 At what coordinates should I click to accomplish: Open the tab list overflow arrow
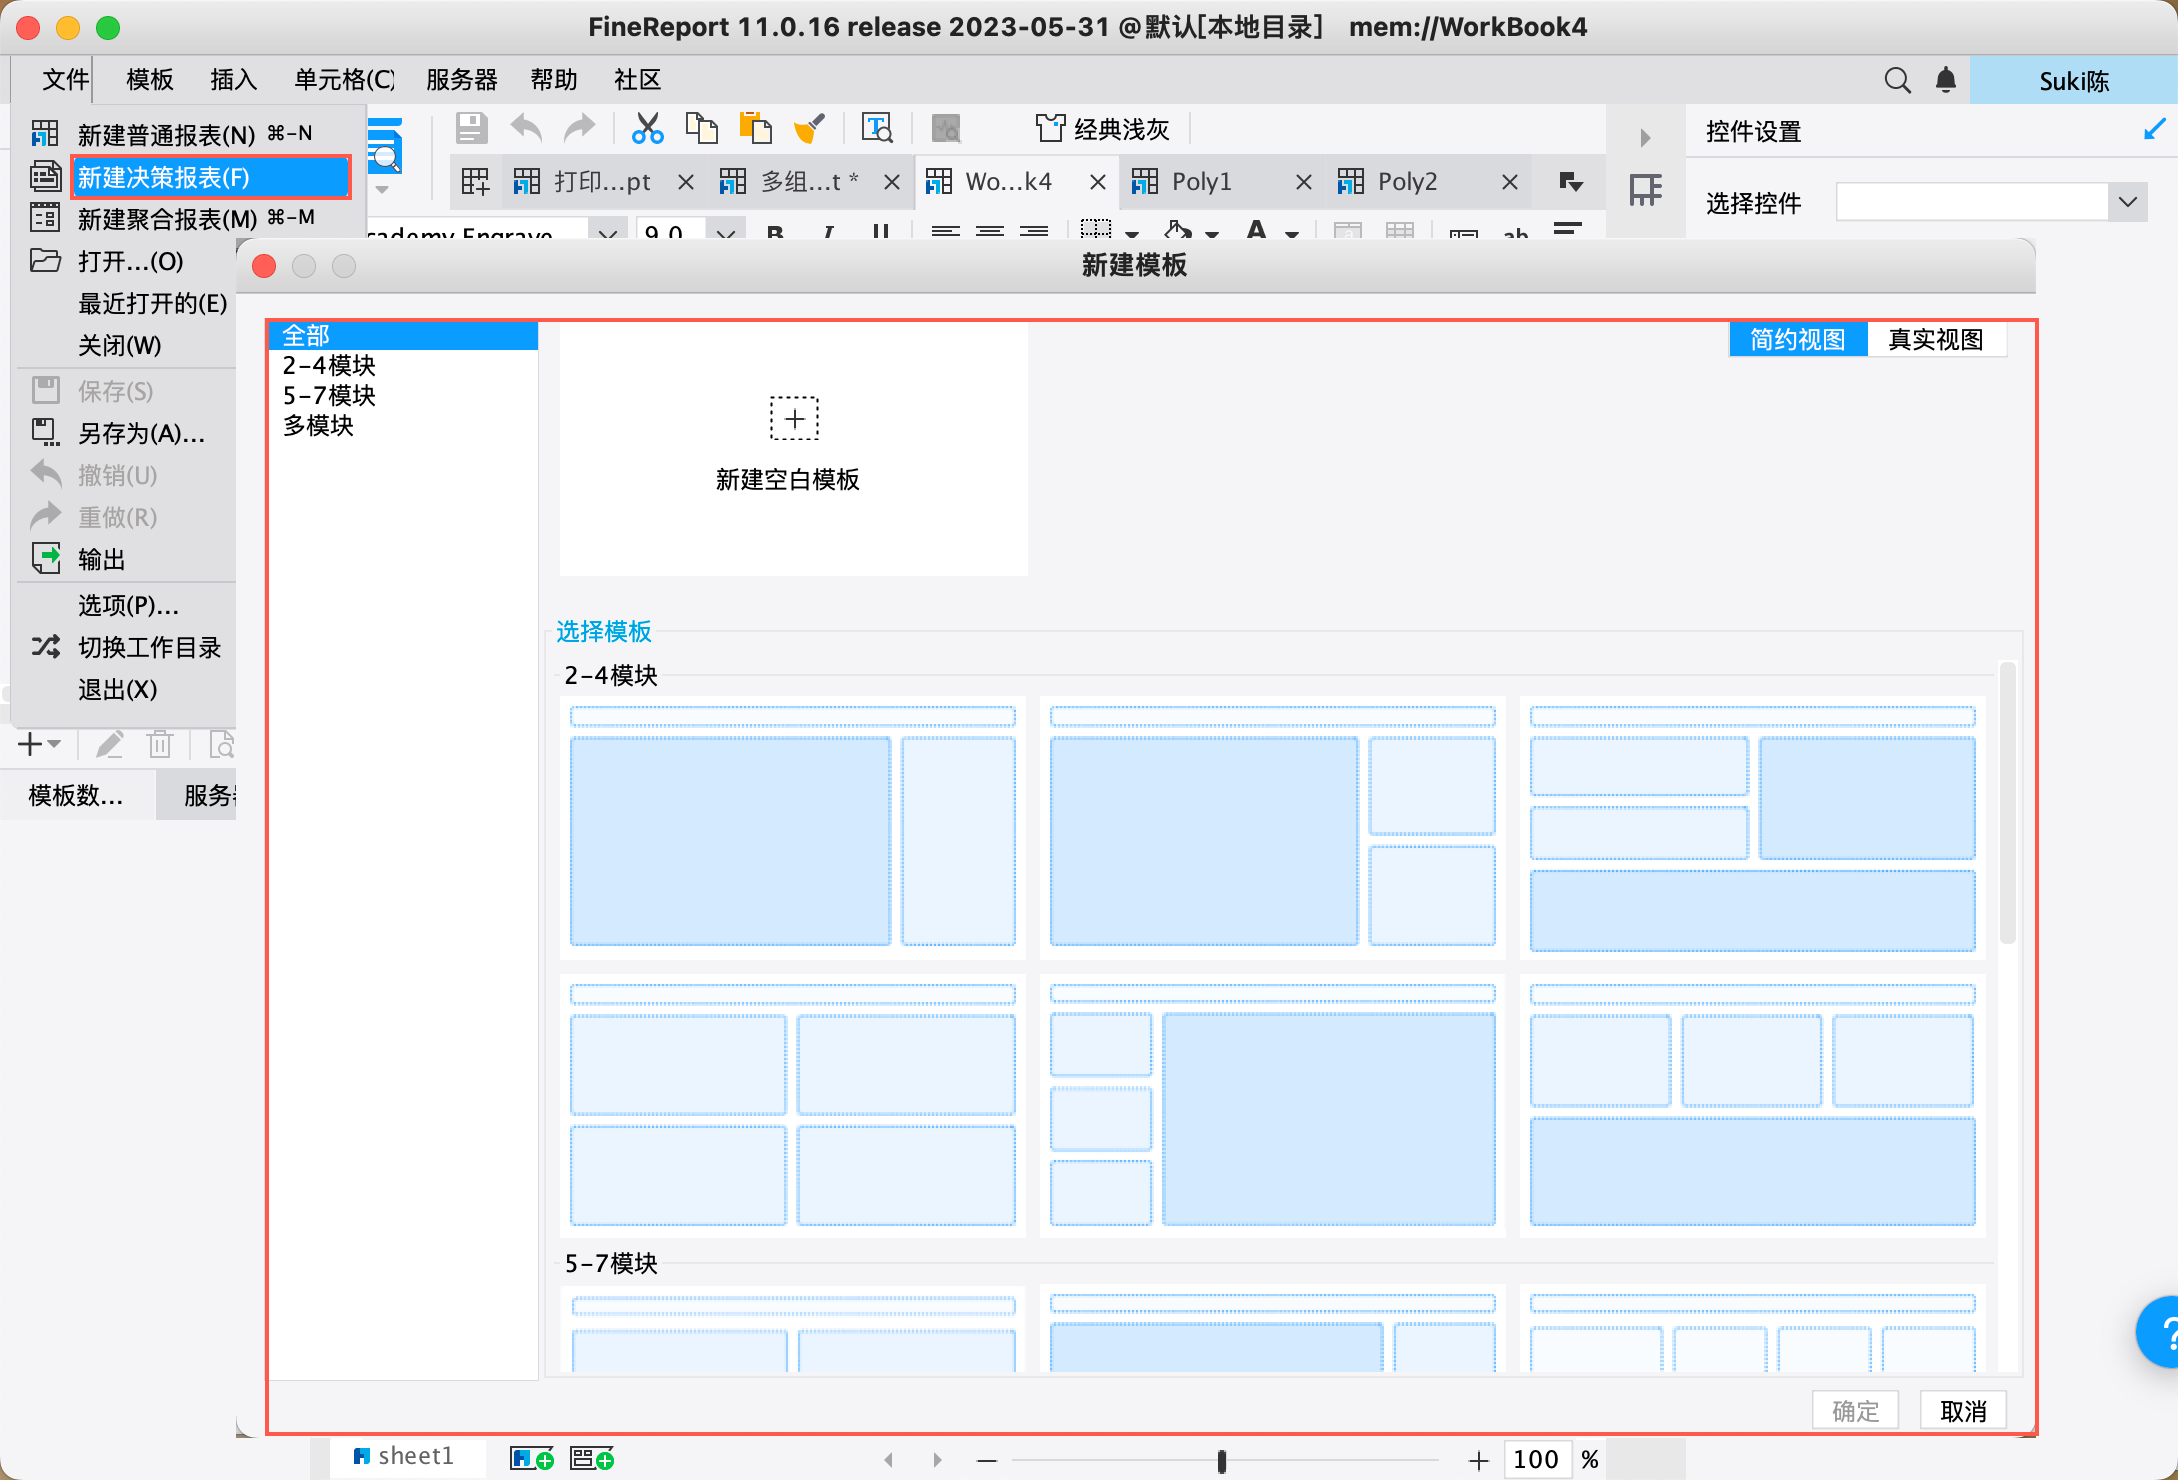1570,181
